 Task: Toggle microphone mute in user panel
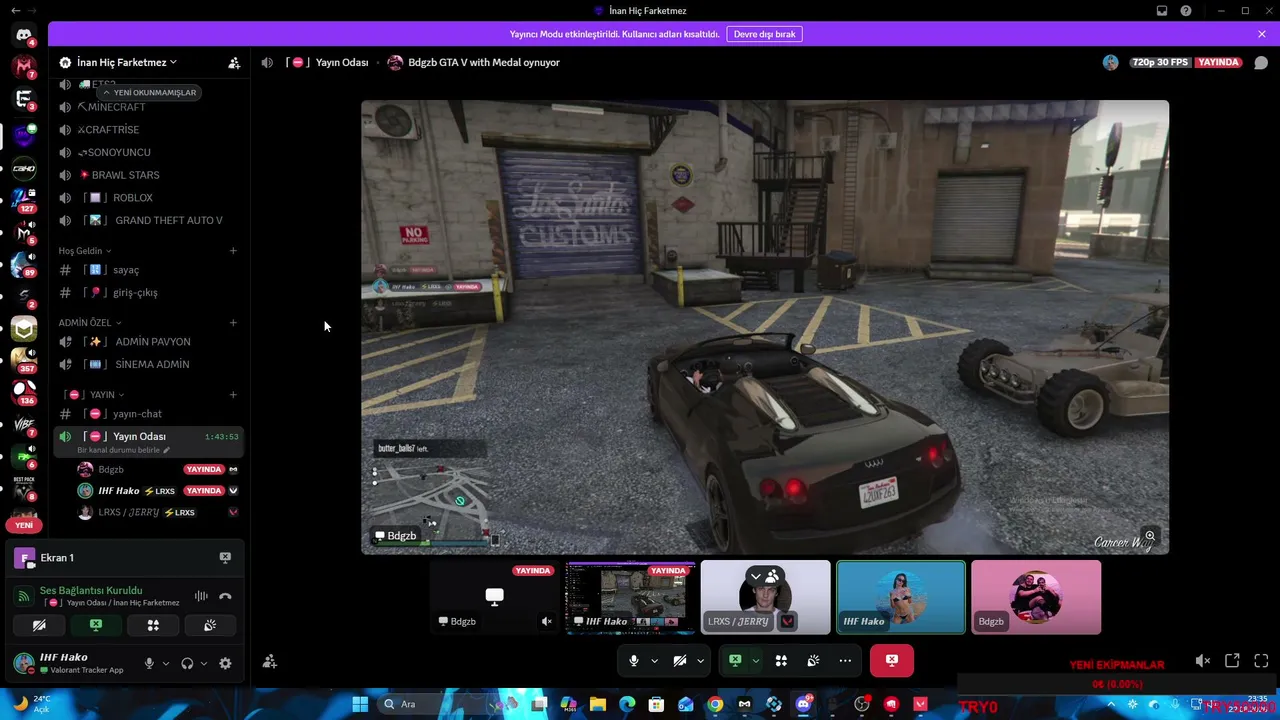[x=149, y=663]
